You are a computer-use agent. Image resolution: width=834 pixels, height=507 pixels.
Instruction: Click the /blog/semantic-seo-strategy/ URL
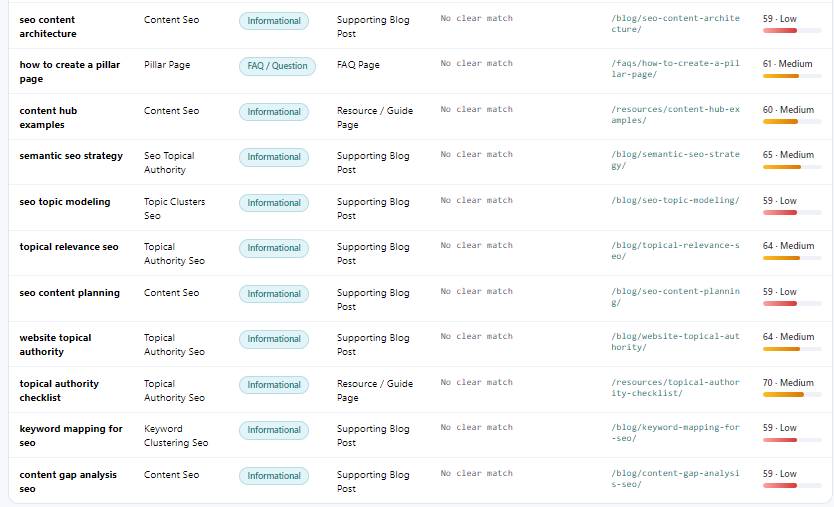675,160
